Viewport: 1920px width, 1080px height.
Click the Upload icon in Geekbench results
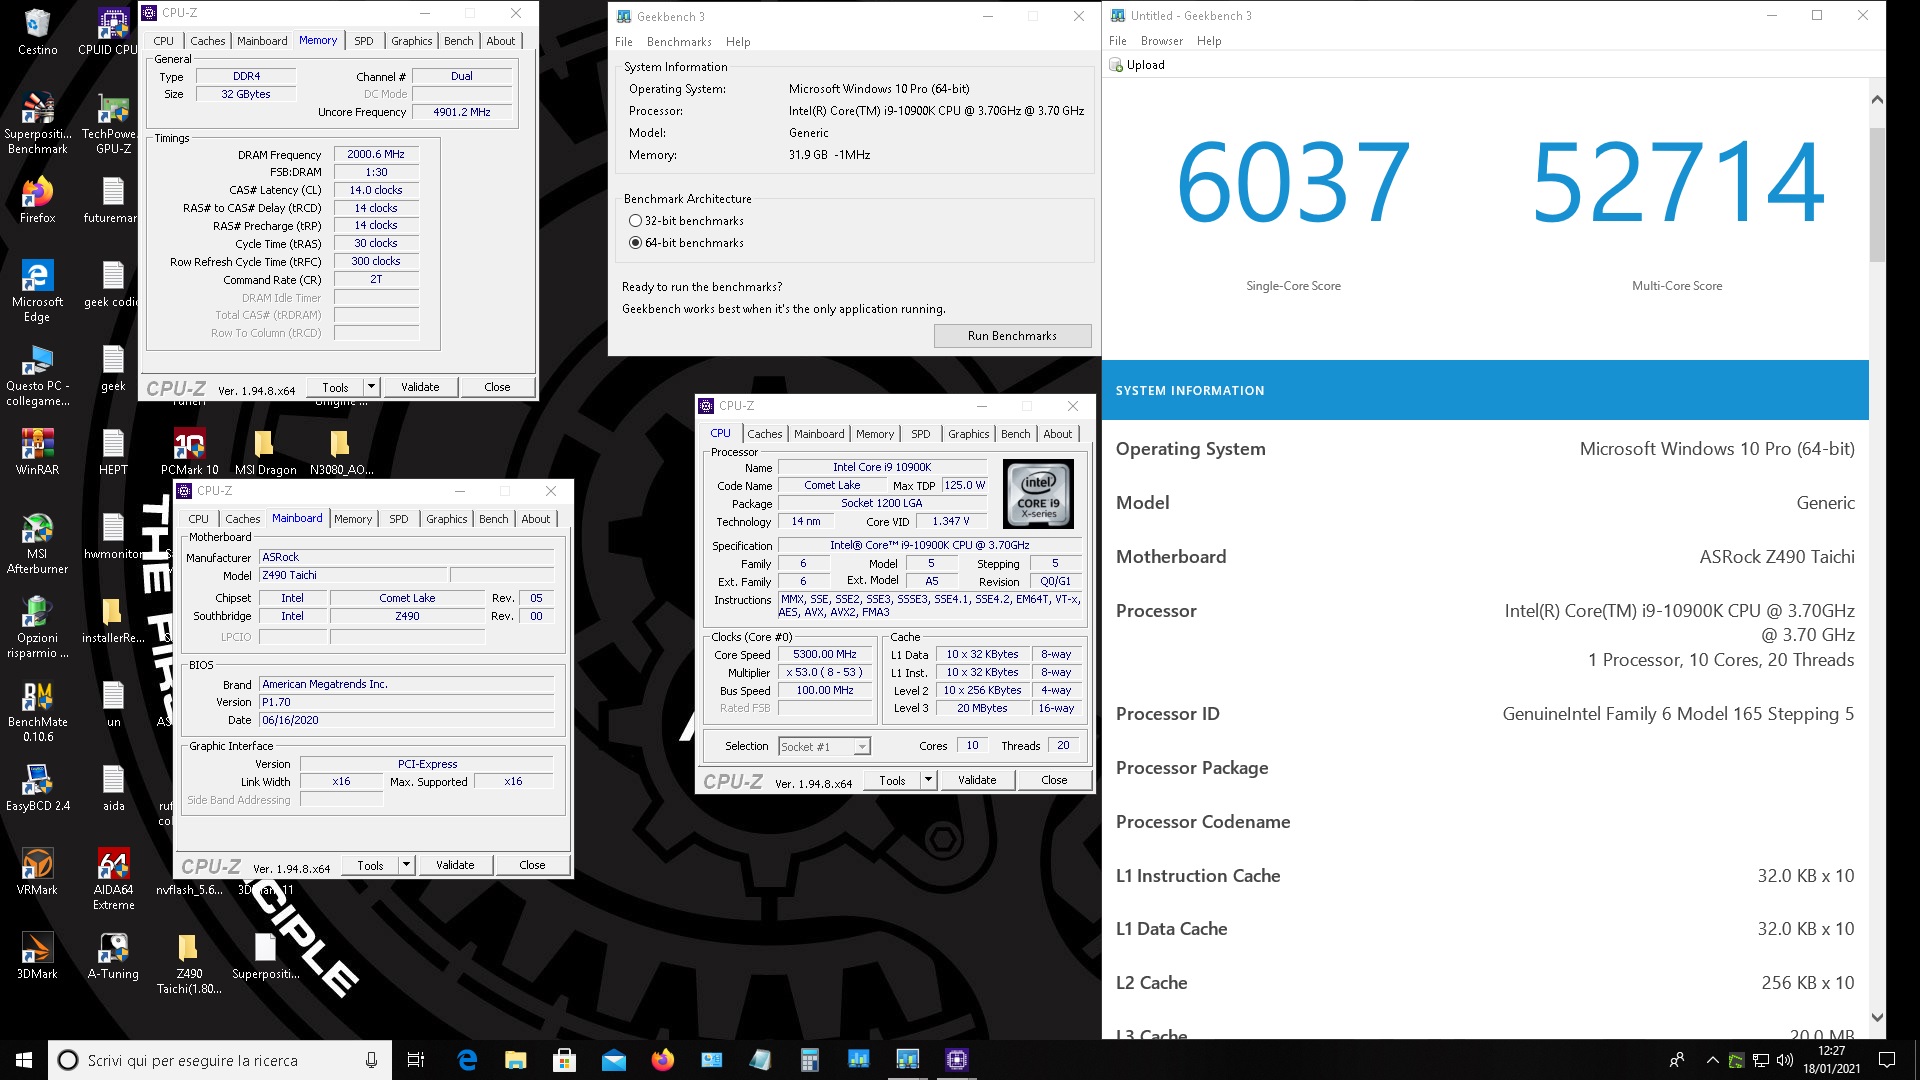click(1116, 65)
